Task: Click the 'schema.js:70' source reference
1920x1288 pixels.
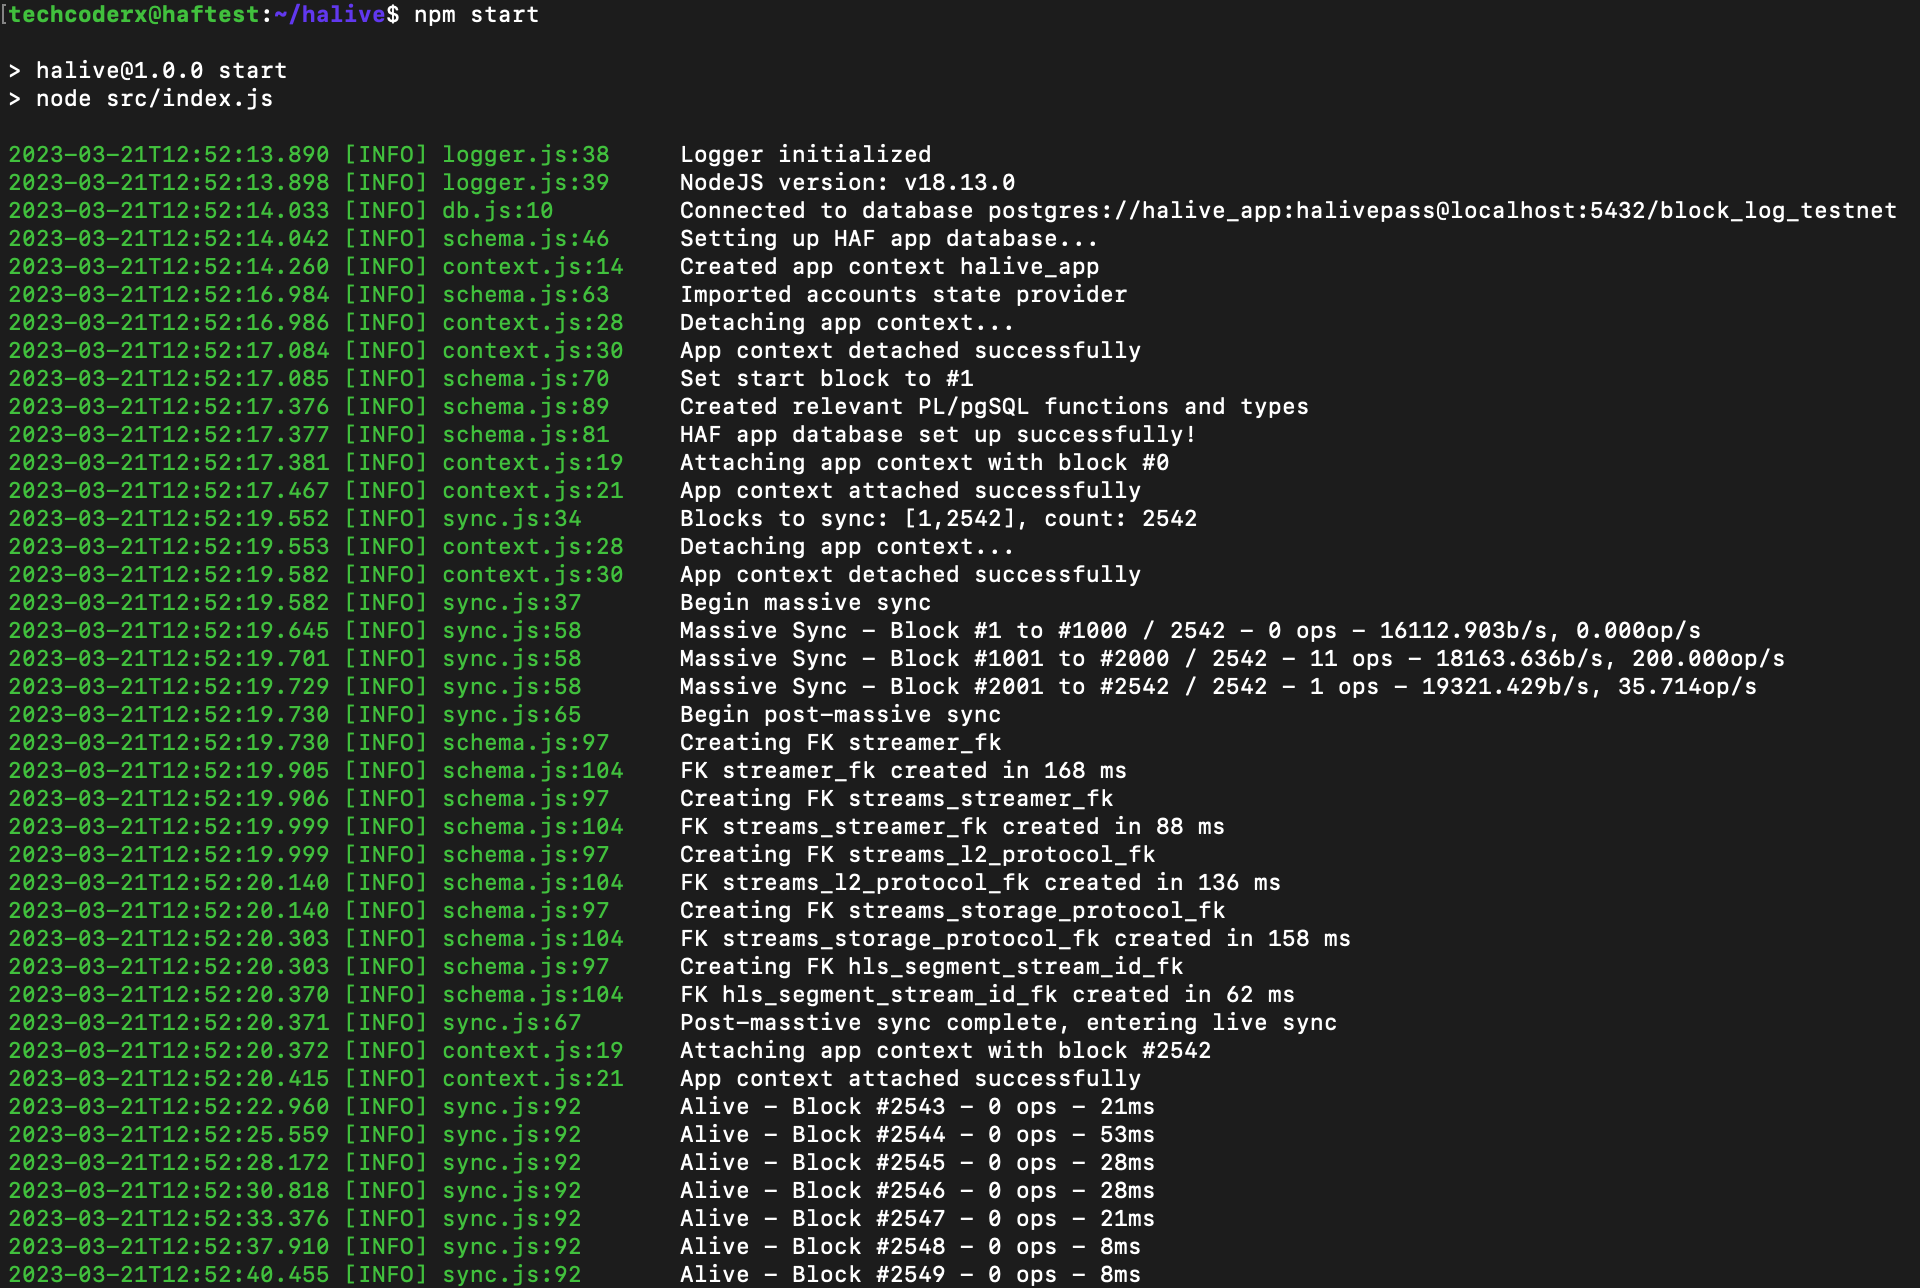Action: coord(526,379)
